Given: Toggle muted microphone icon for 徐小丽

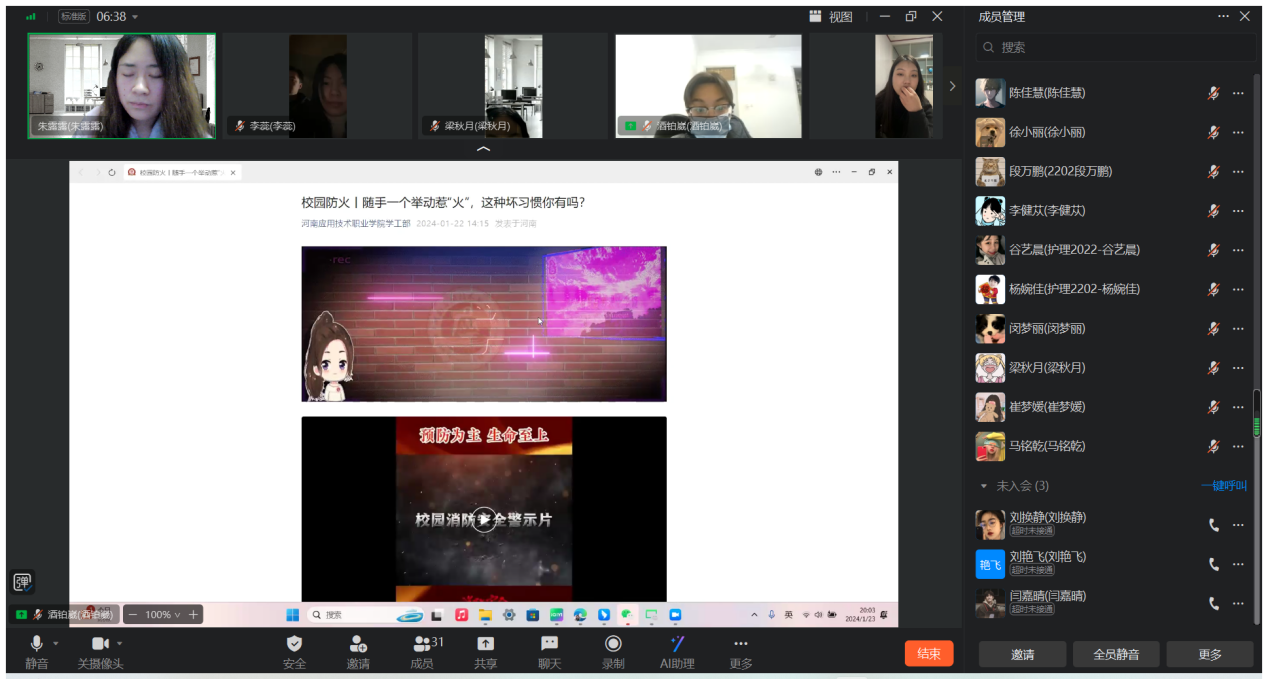Looking at the screenshot, I should coord(1213,132).
